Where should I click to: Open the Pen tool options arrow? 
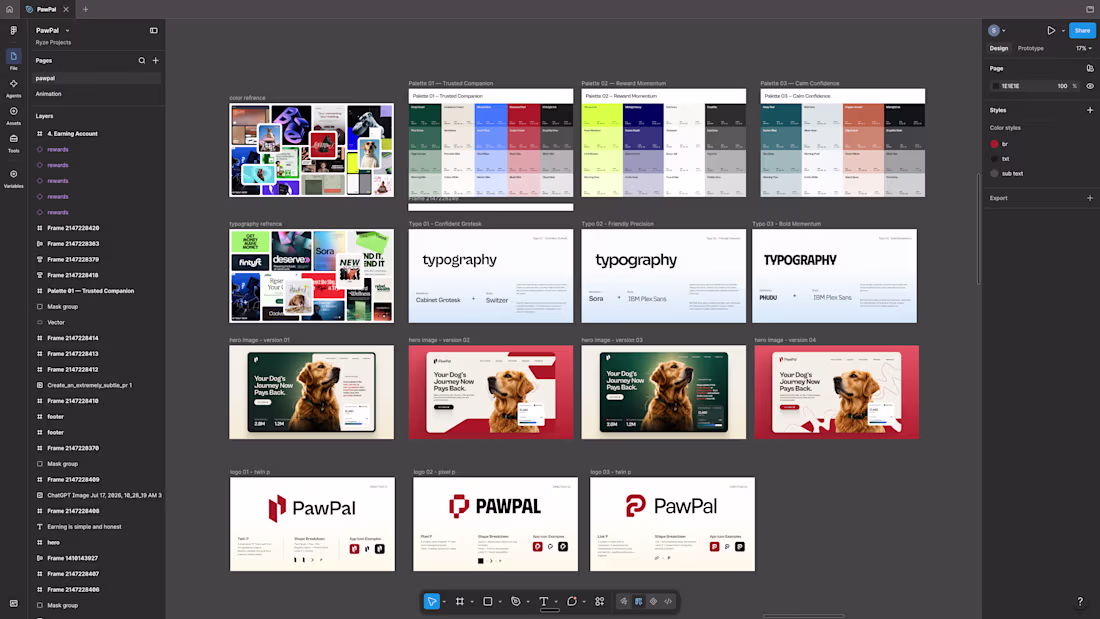[528, 601]
